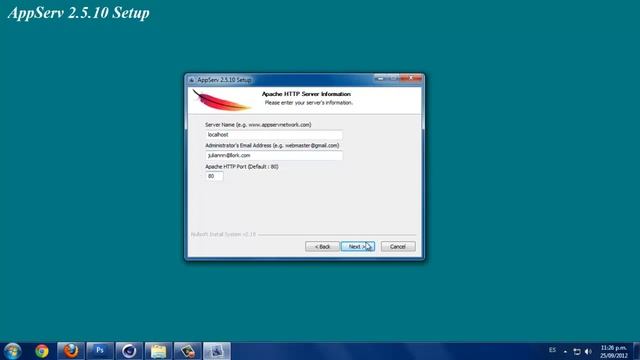Viewport: 640px width, 360px height.
Task: Show hidden system tray icons
Action: (x=565, y=351)
